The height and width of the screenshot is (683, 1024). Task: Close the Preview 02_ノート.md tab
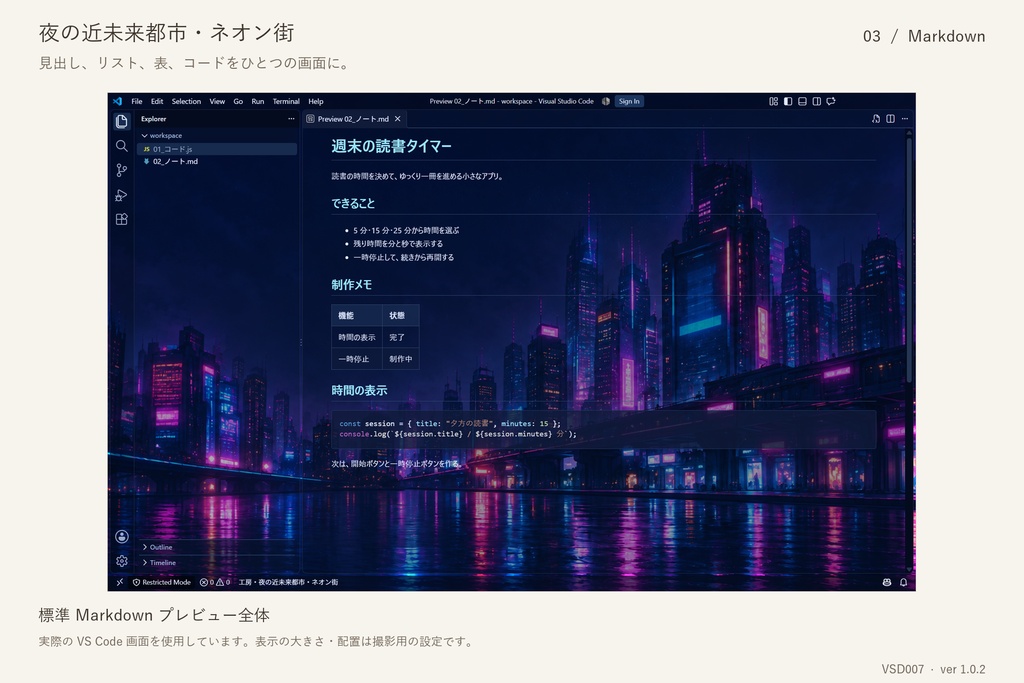coord(397,119)
